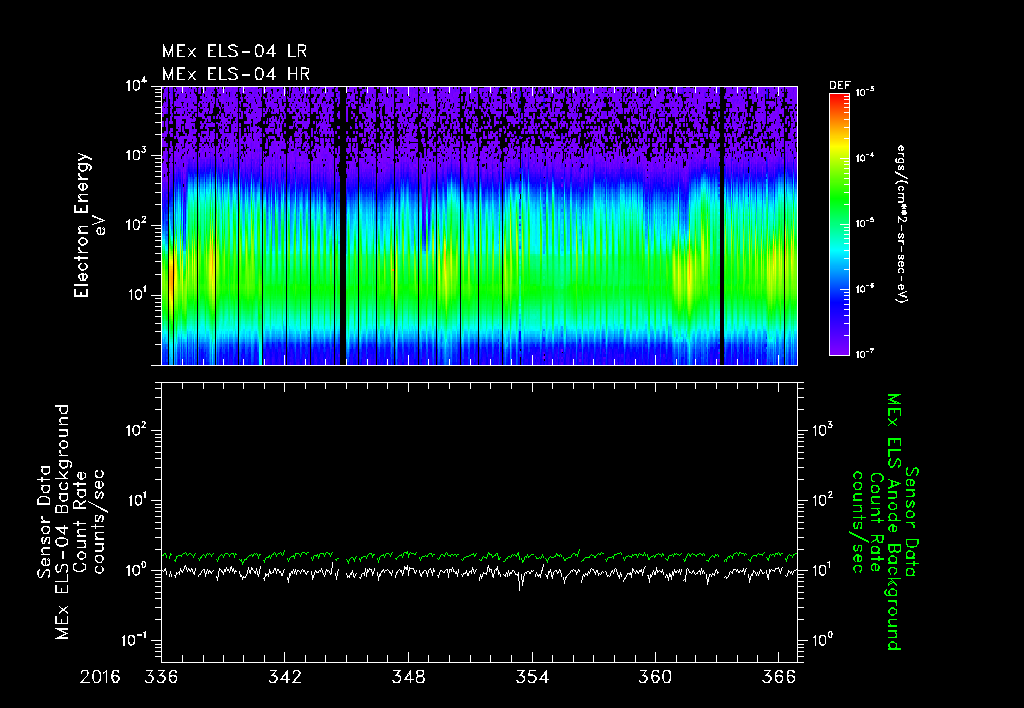Click the wide black data gap near day 345
The height and width of the screenshot is (708, 1024).
pyautogui.click(x=342, y=225)
